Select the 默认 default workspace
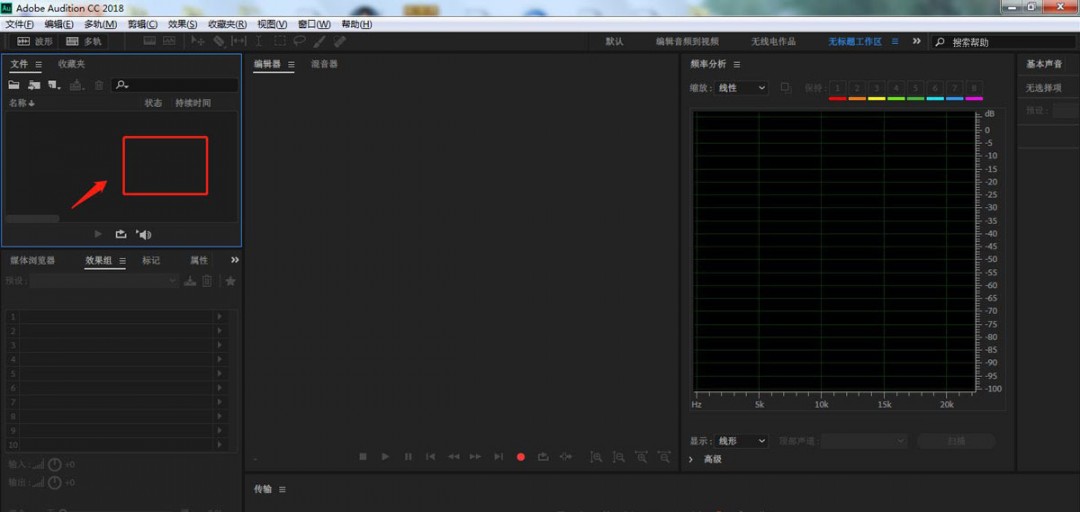Viewport: 1080px width, 512px height. pos(614,42)
